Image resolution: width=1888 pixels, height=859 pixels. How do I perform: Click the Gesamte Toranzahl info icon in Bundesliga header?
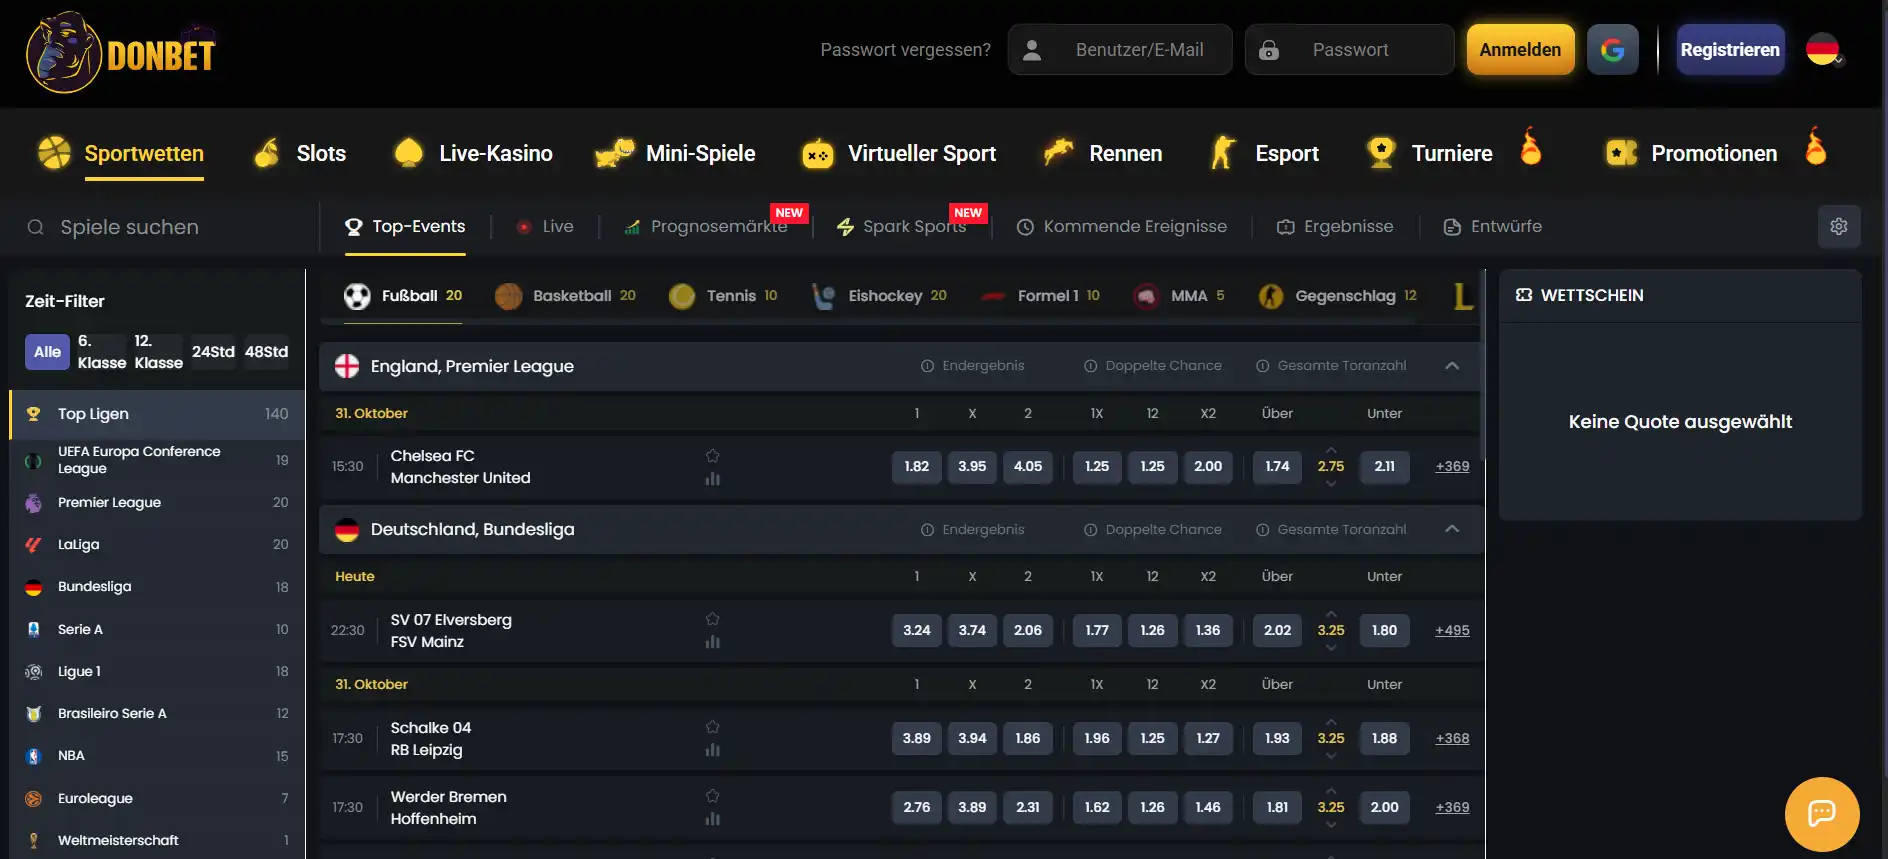pos(1262,530)
